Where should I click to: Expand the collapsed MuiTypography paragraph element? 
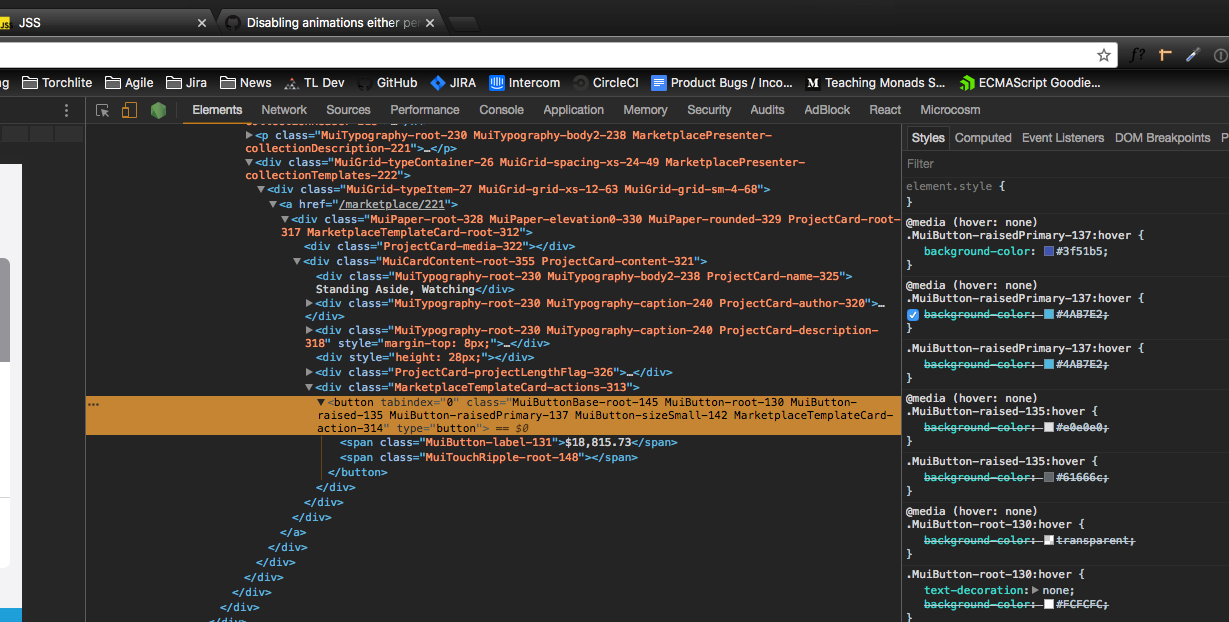point(247,134)
